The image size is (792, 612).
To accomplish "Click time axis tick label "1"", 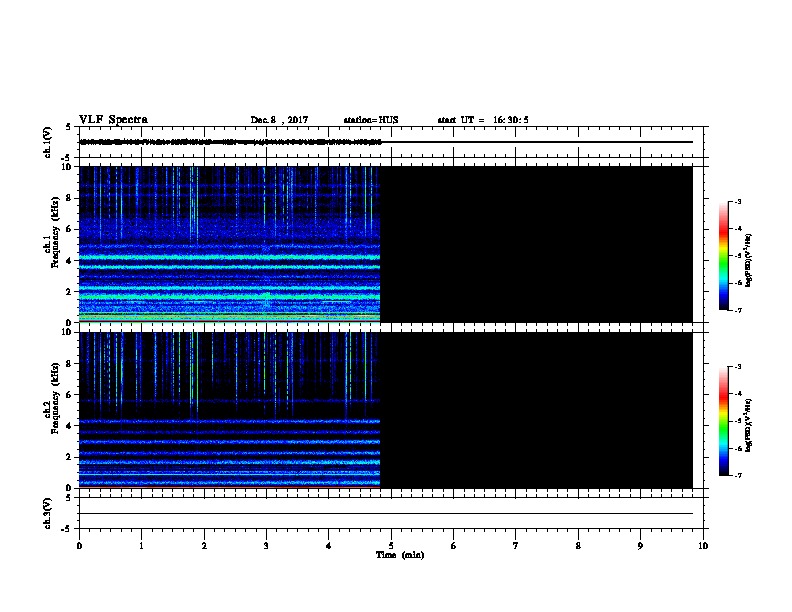I will pos(141,546).
